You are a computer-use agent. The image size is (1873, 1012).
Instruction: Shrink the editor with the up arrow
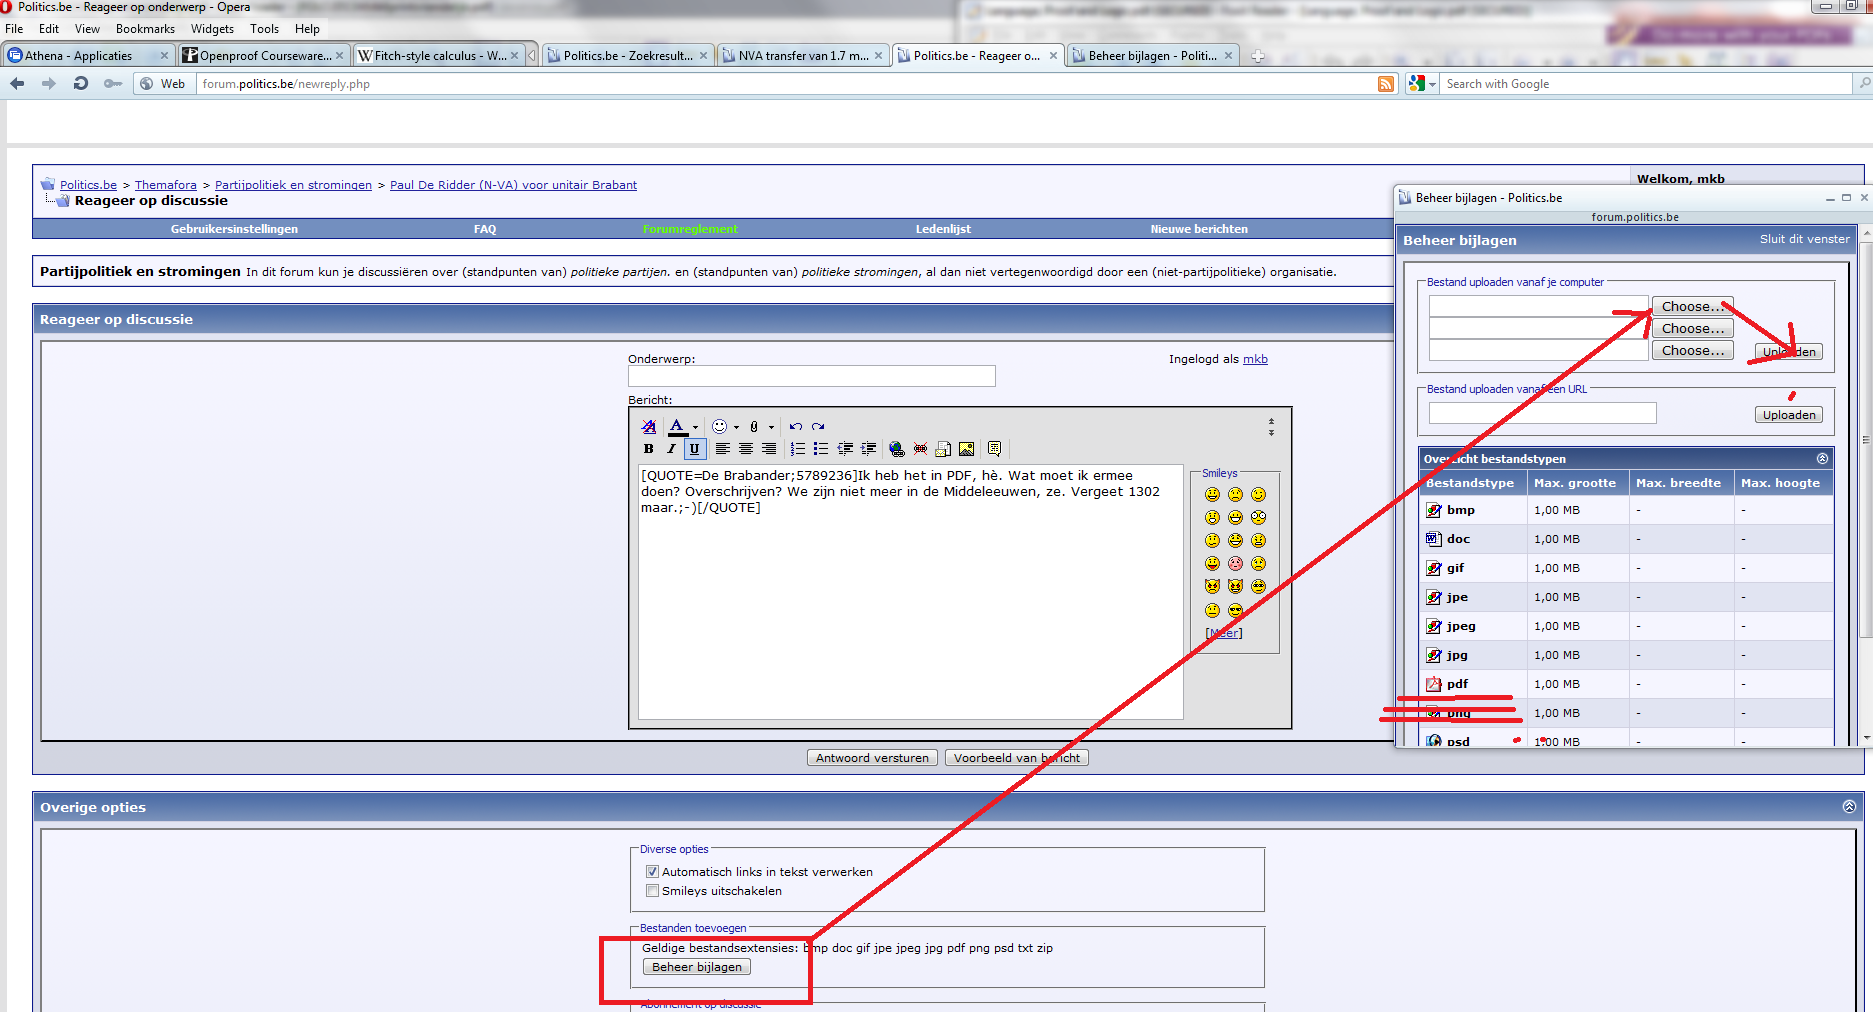click(1271, 421)
